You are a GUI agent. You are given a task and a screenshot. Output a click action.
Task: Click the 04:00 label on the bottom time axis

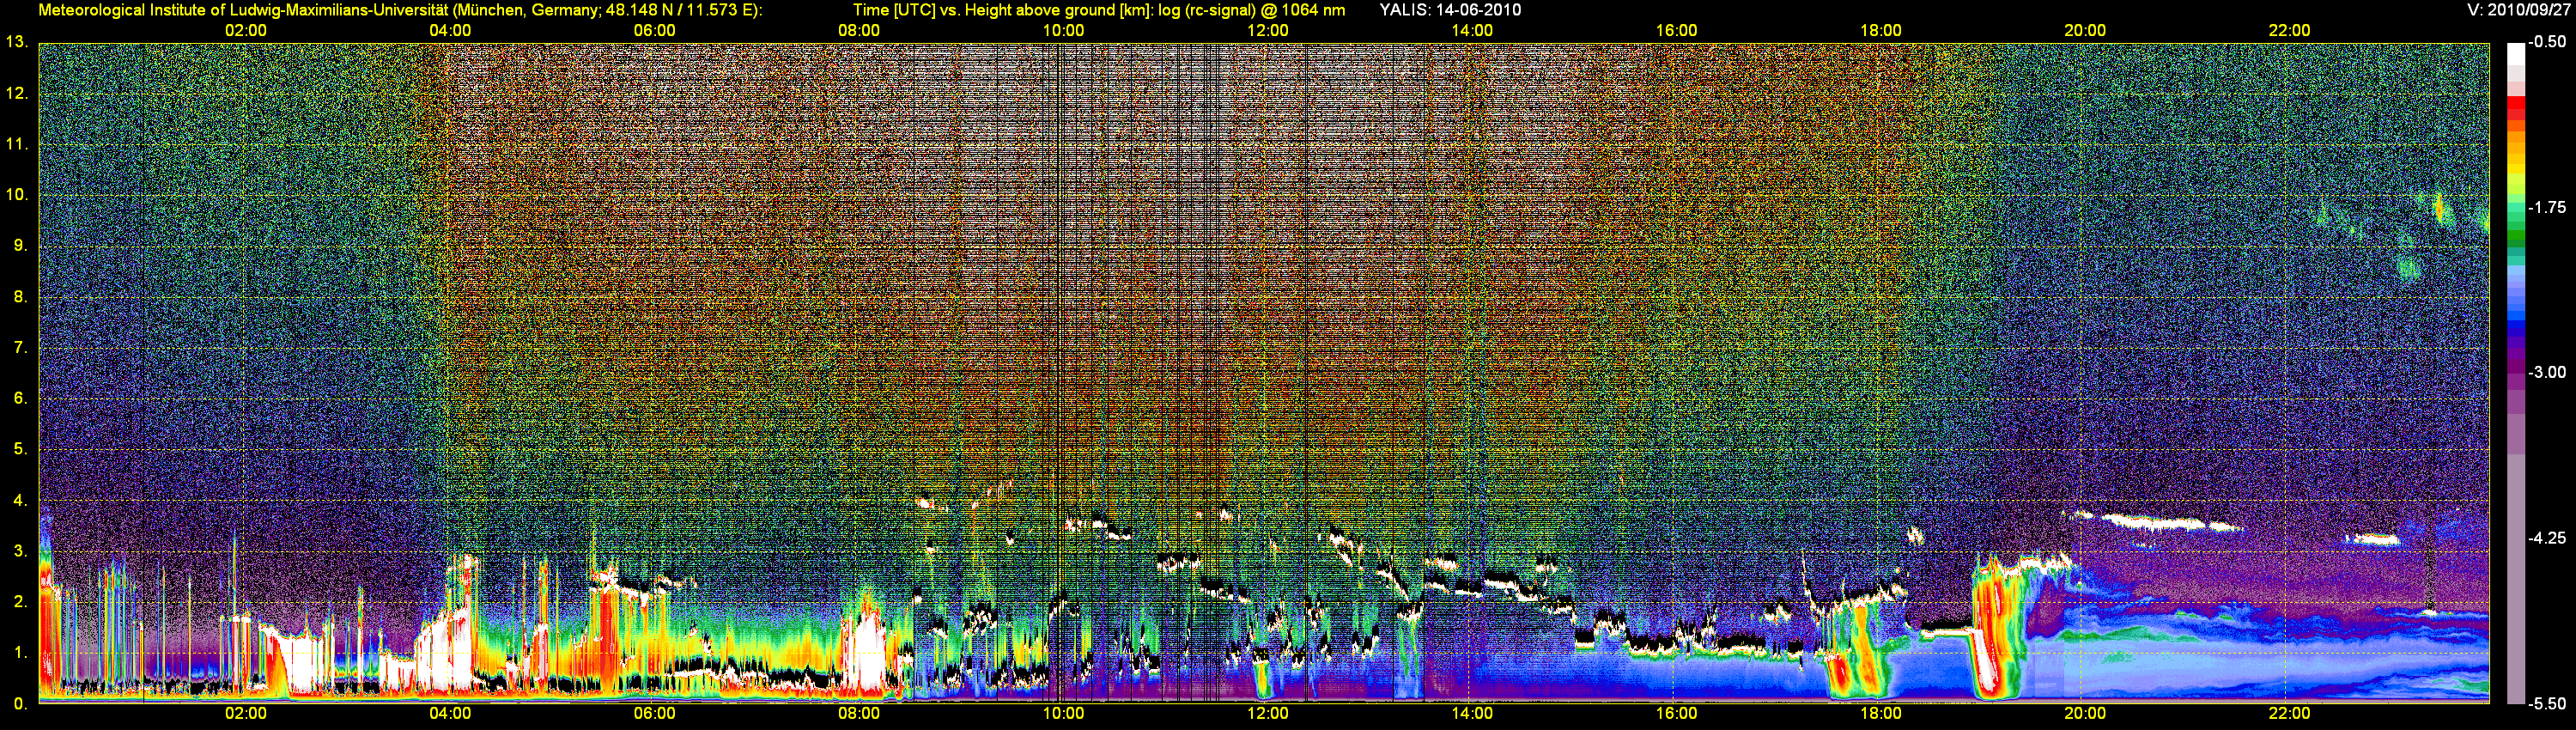450,714
